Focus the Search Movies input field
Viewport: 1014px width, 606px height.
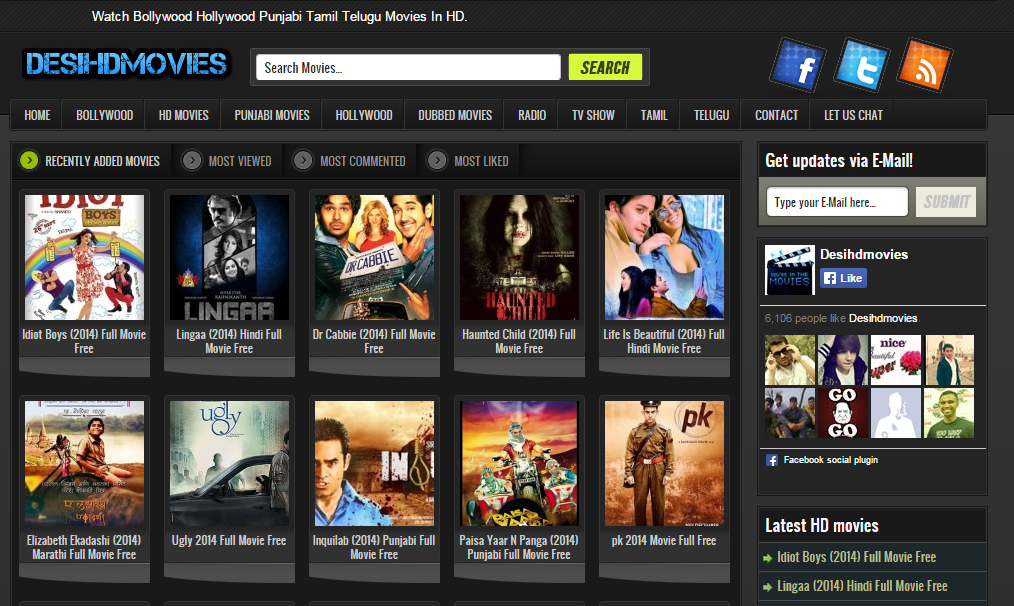[x=408, y=67]
